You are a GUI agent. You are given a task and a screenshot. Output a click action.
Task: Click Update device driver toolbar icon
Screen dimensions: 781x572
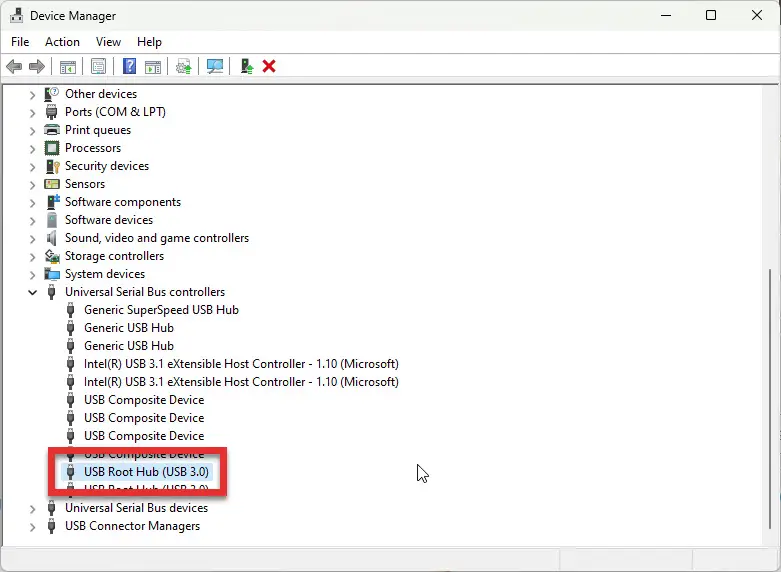tap(183, 66)
